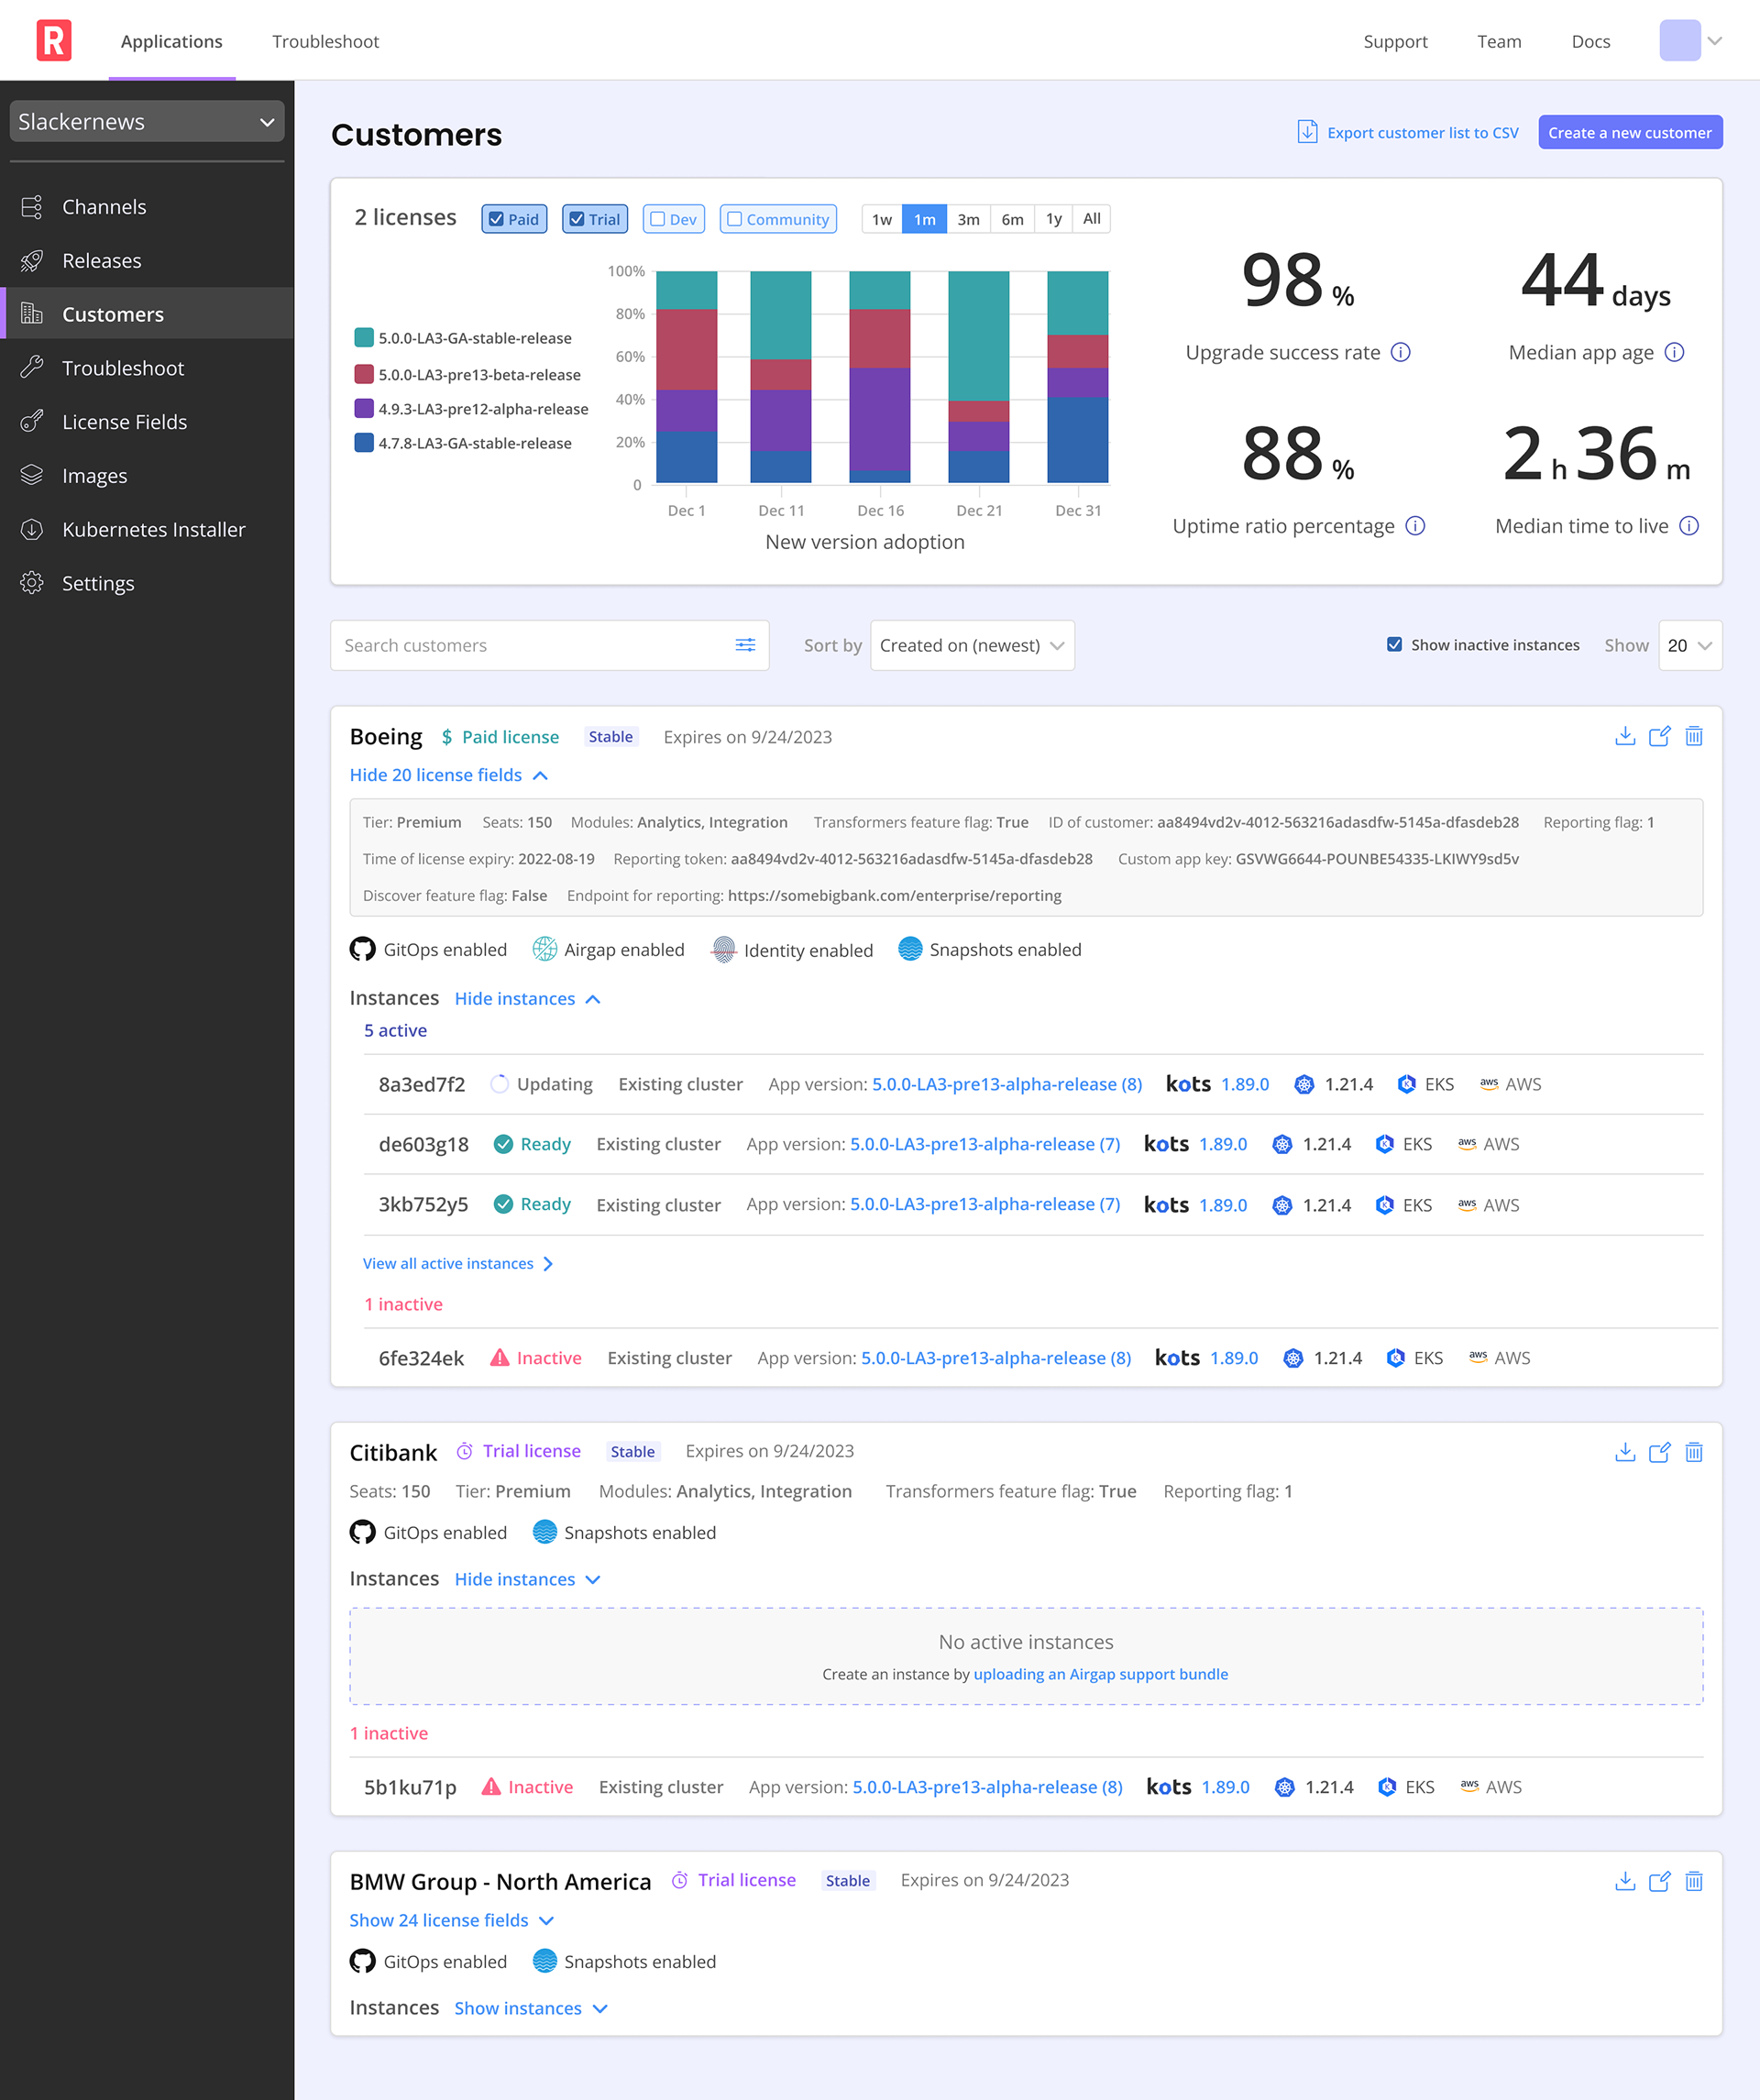Click the Citibank Trial license clock icon
The width and height of the screenshot is (1760, 2100).
465,1451
